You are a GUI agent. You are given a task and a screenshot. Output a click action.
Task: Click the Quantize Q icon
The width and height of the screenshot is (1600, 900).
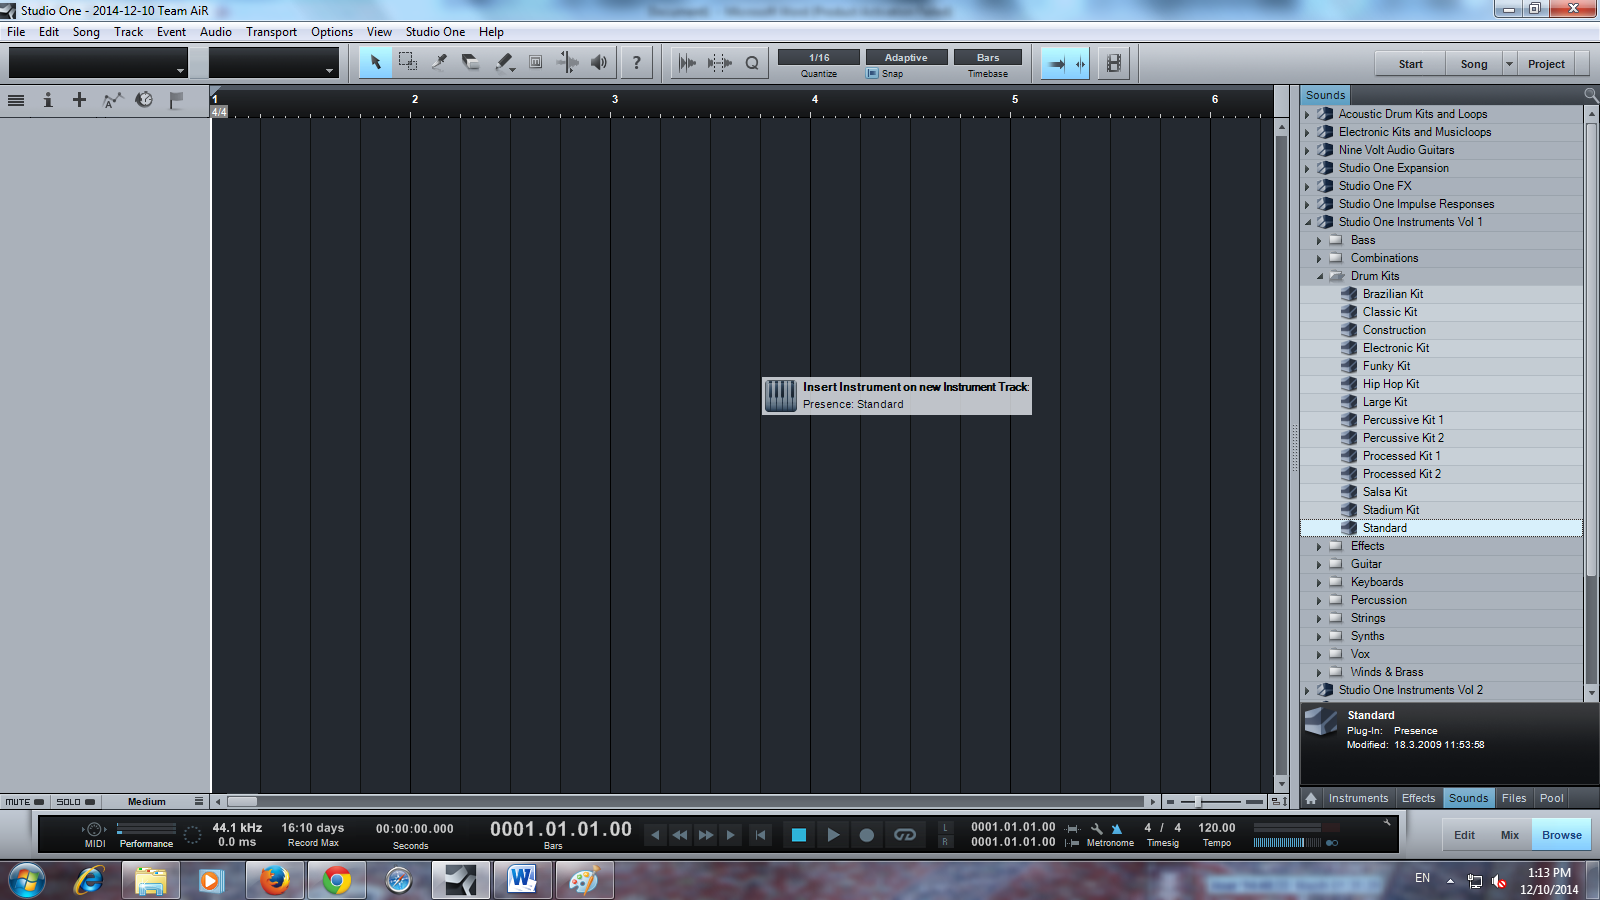[752, 62]
